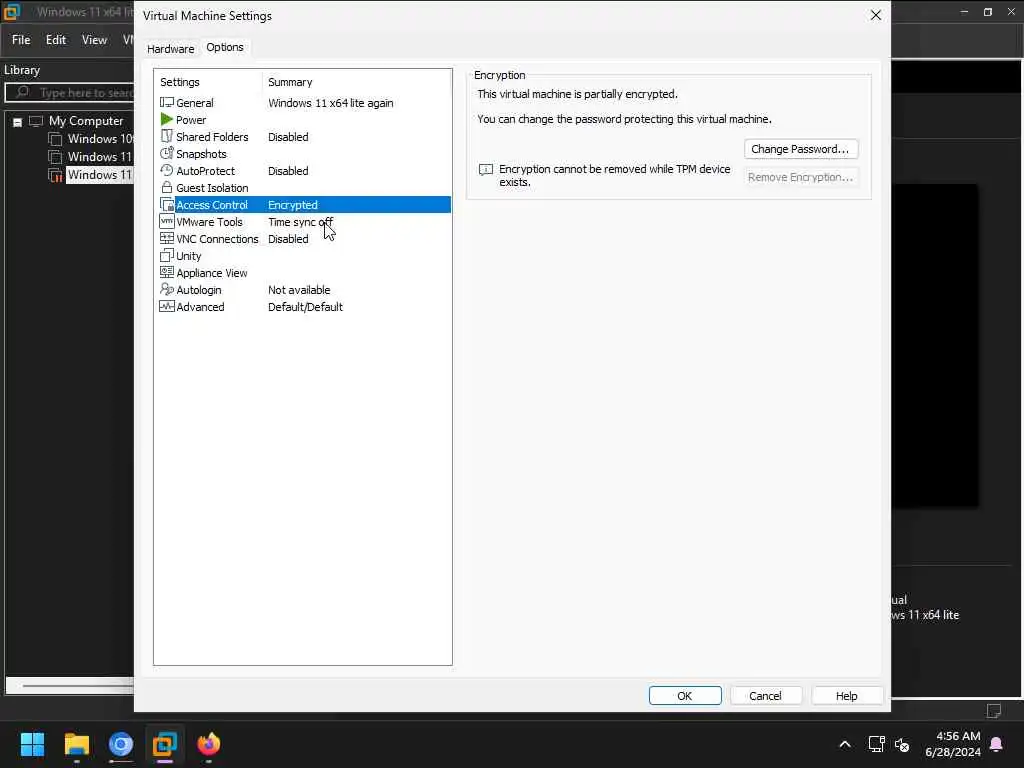Click the Remove Encryption button
The image size is (1024, 768).
point(801,177)
